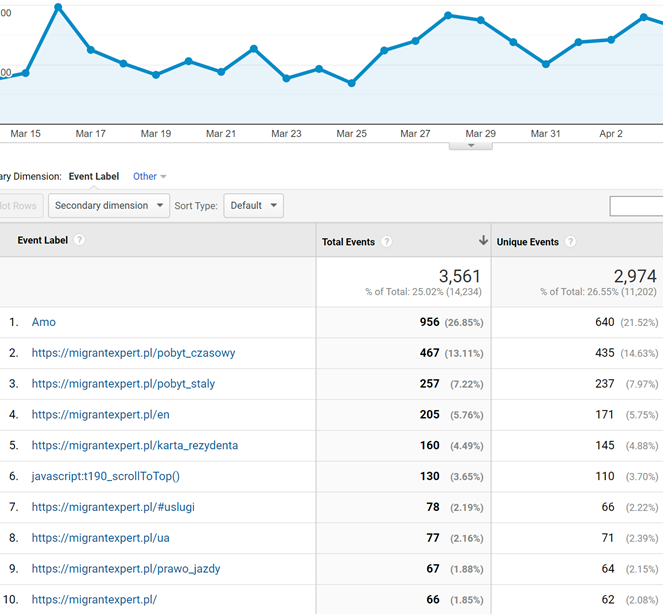Open the migrantexpert.pl/ua label link
This screenshot has width=663, height=614.
click(x=101, y=538)
